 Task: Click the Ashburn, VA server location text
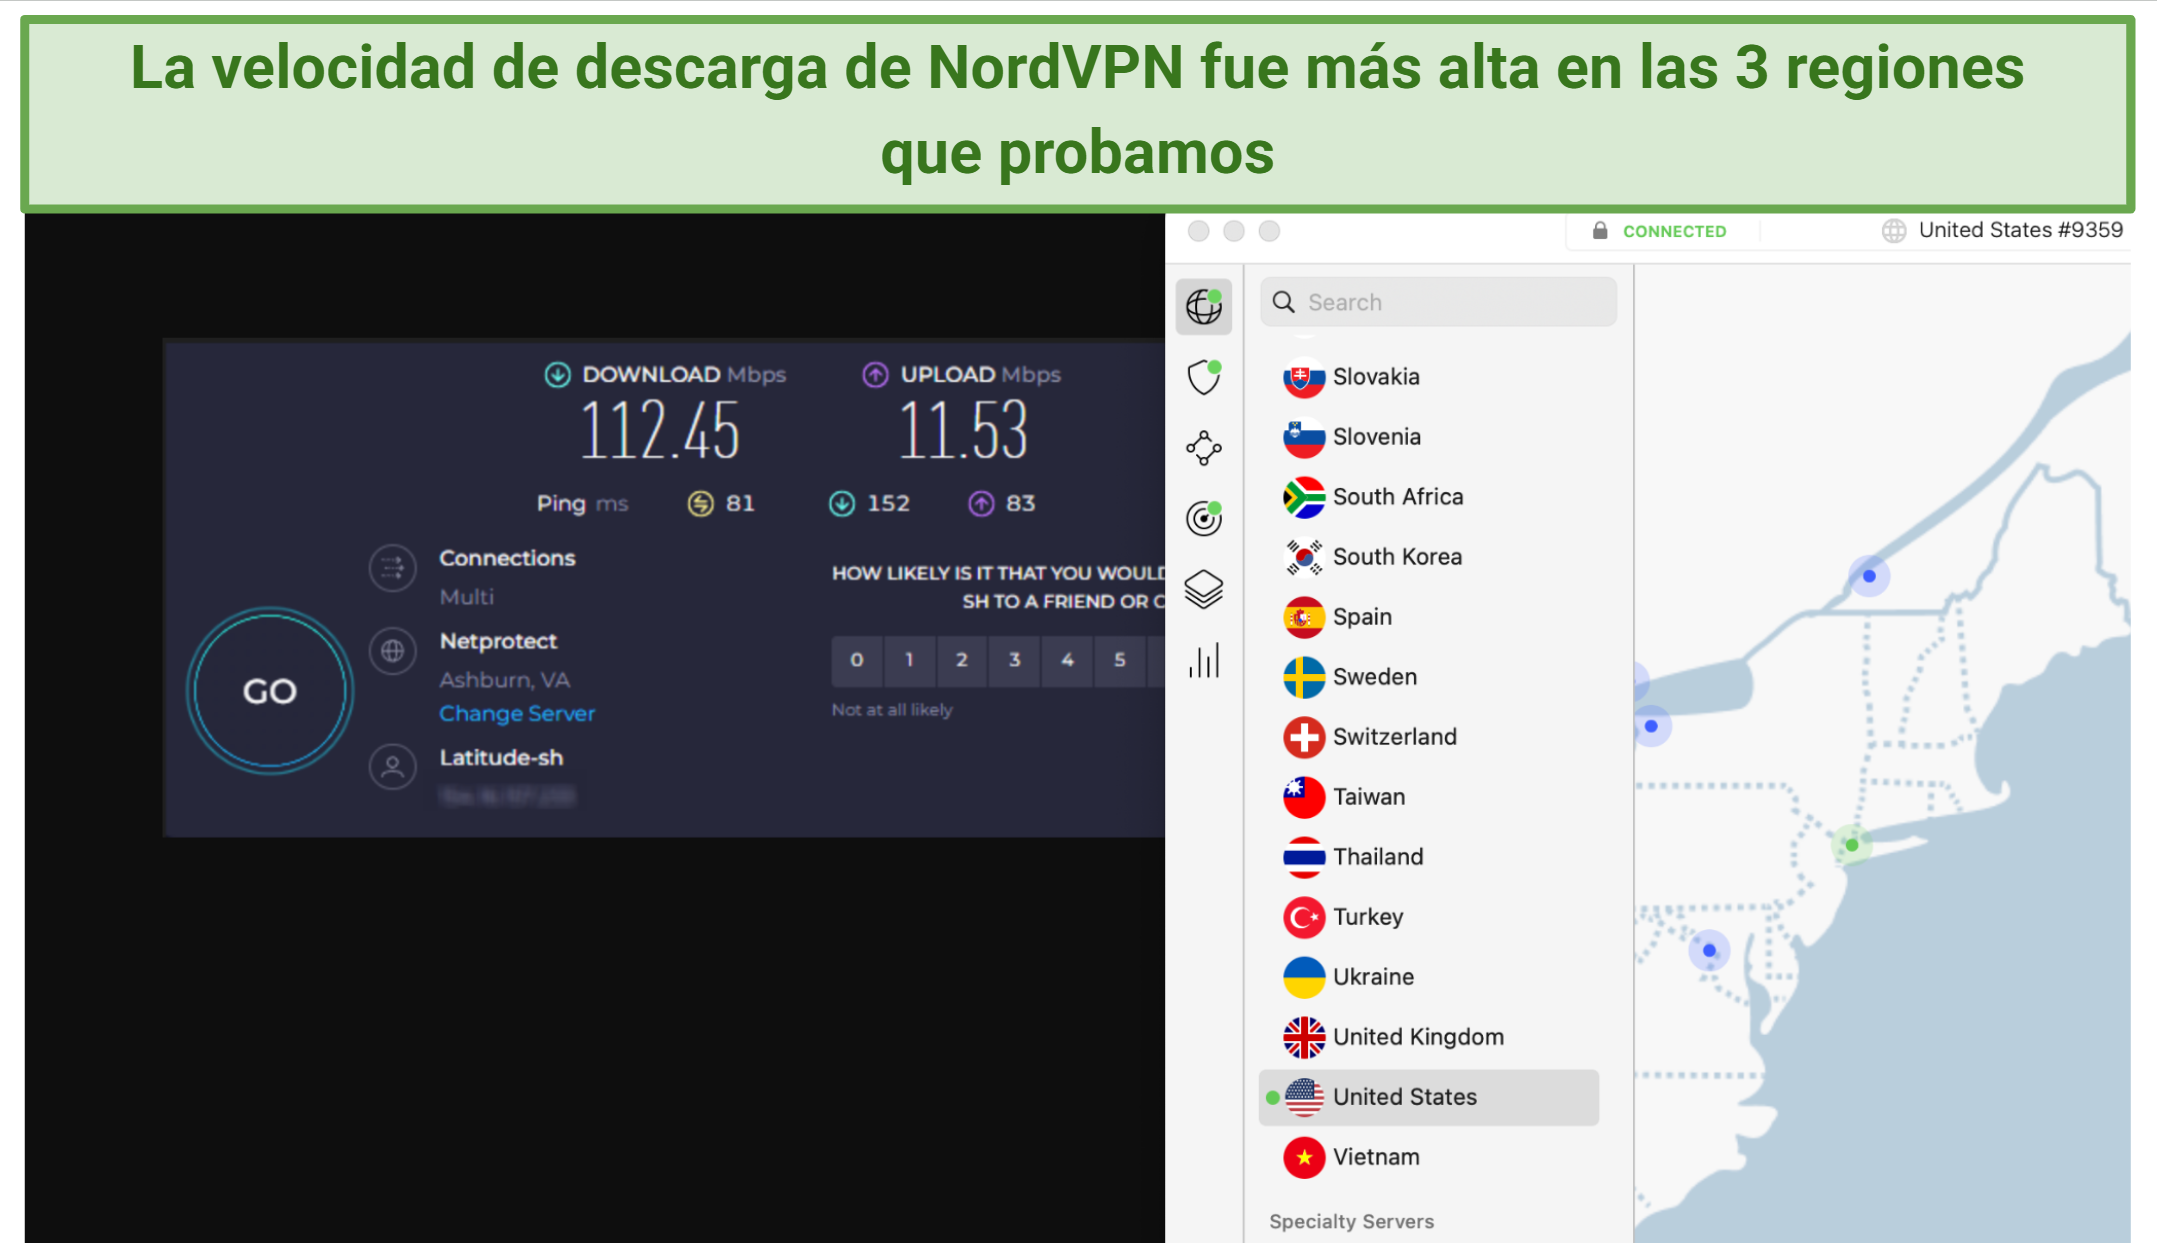[504, 680]
